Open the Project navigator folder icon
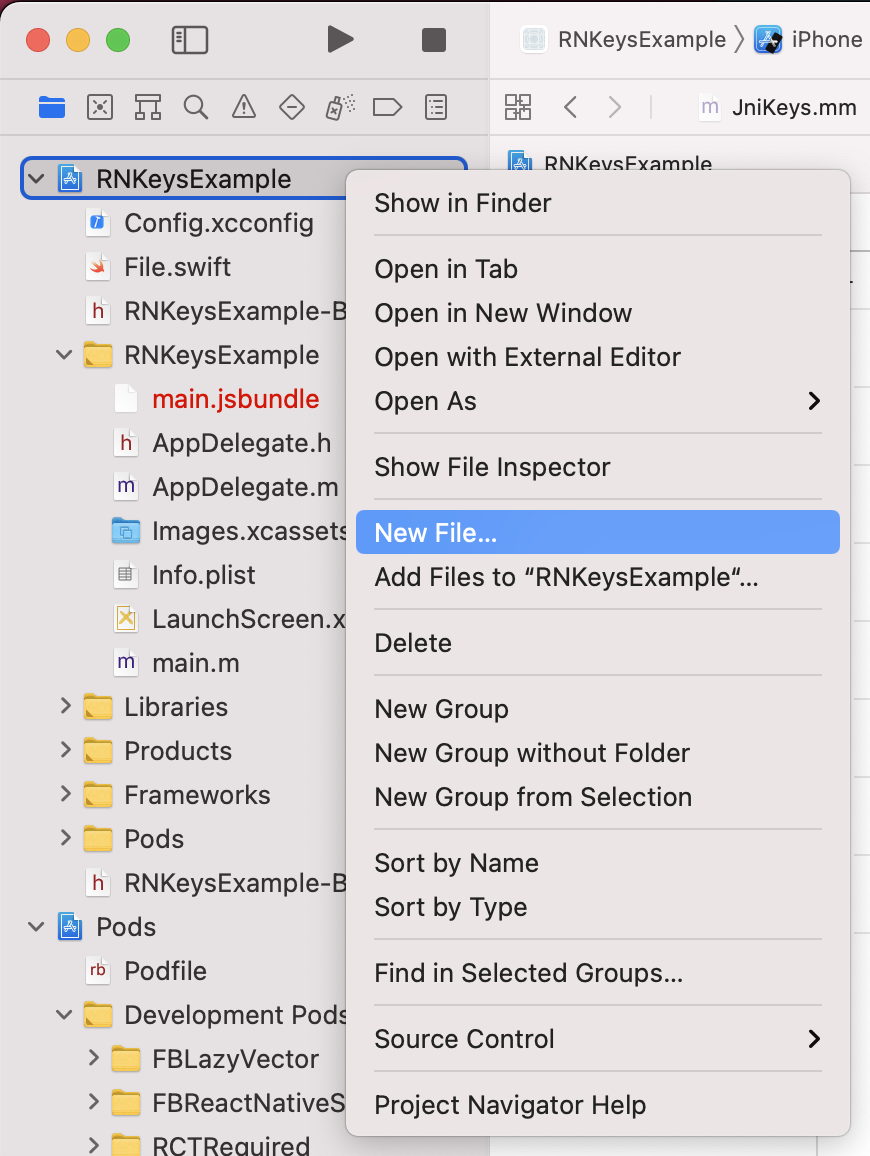 point(52,108)
